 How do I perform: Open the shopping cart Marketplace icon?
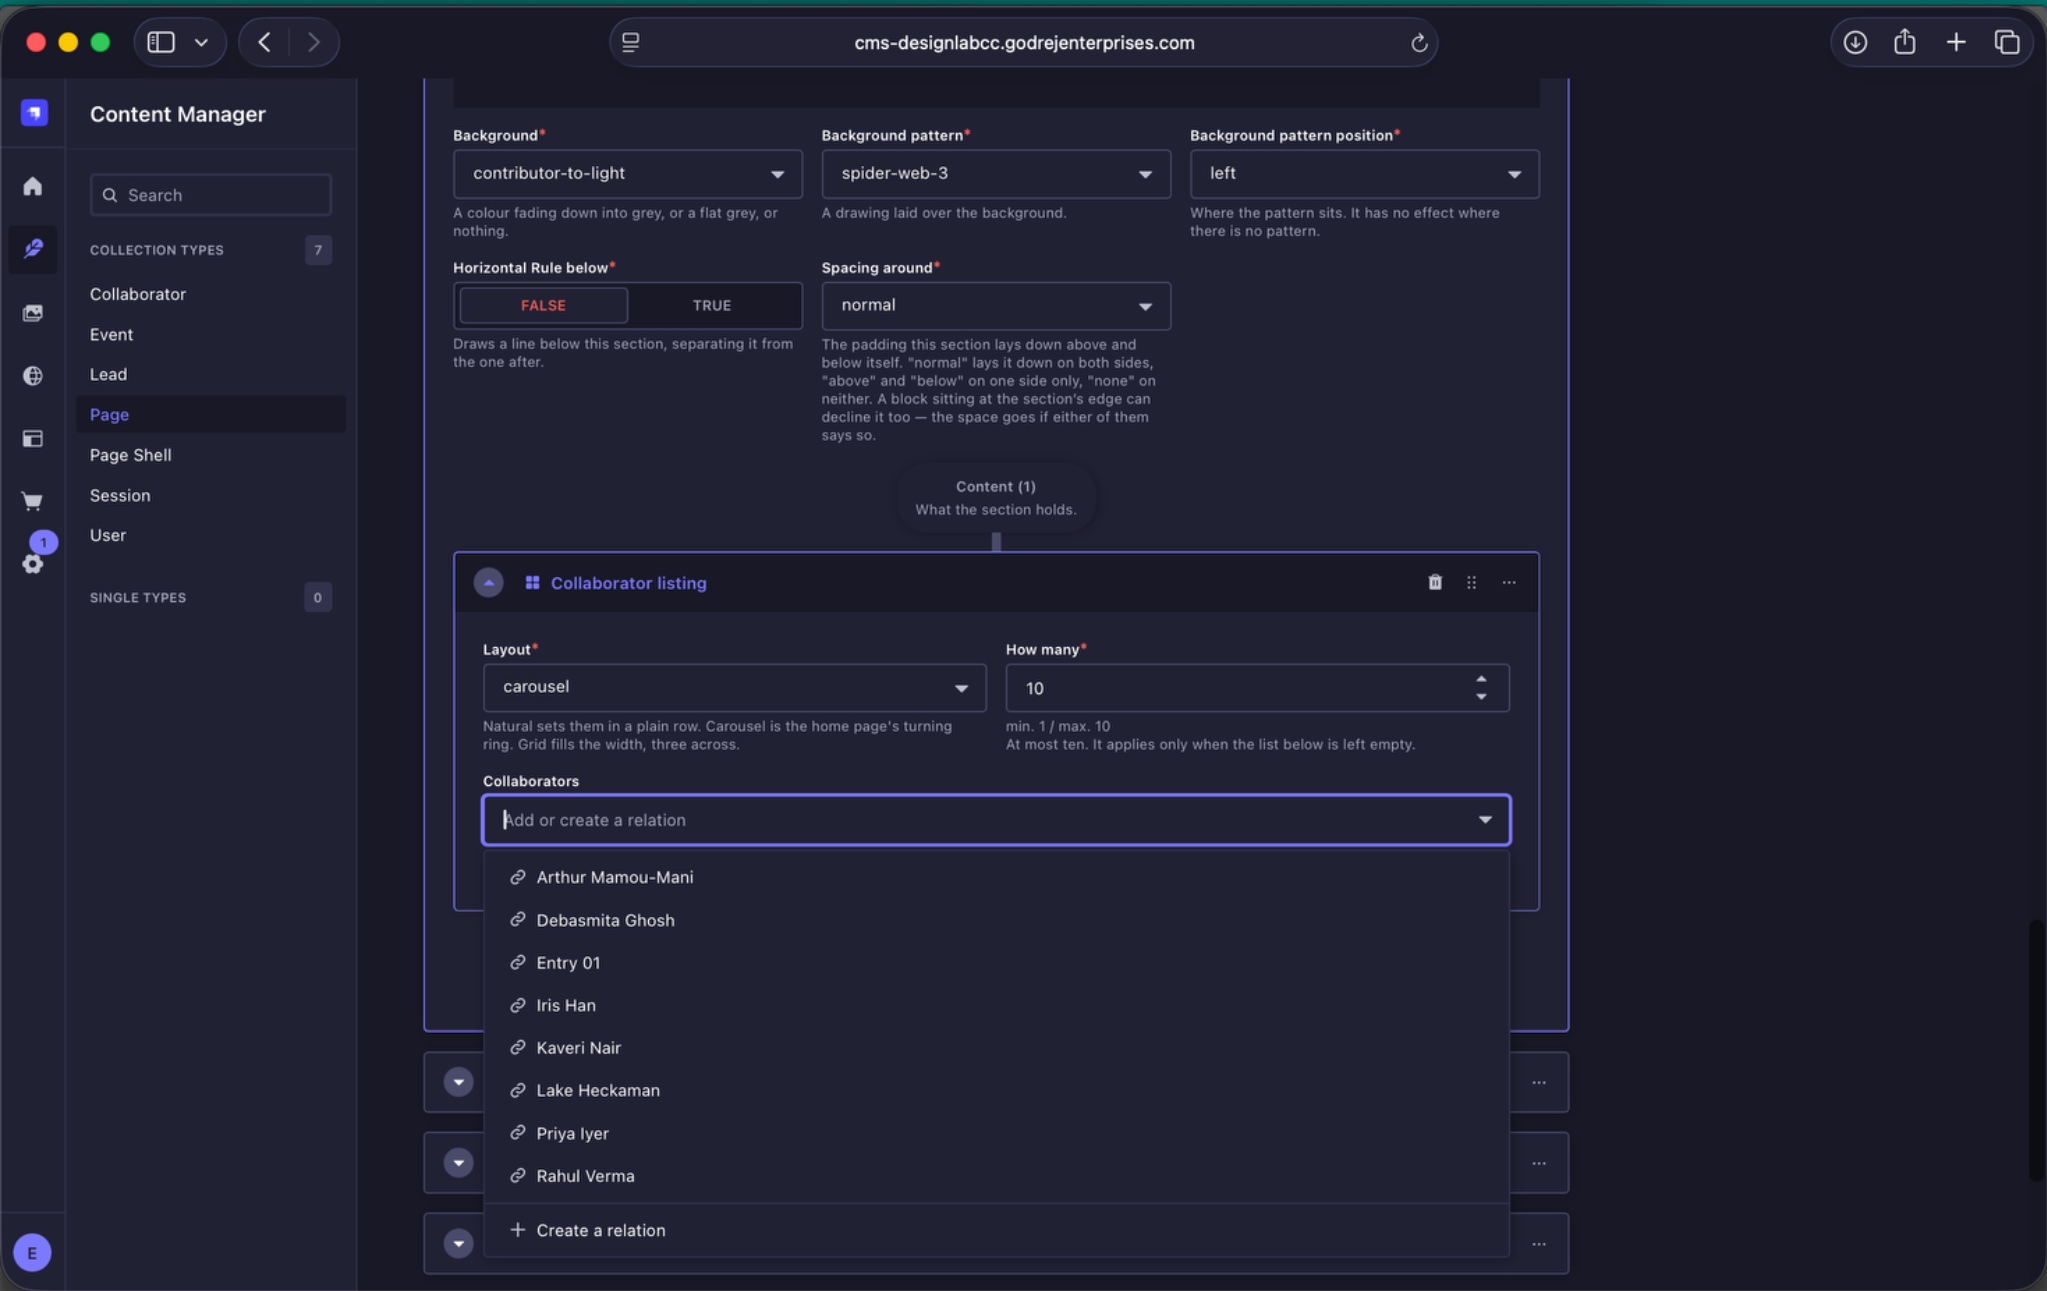click(33, 501)
